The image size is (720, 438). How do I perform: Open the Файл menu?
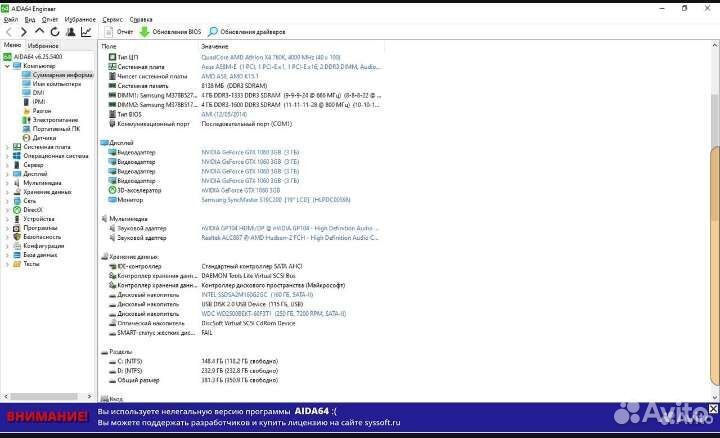(x=11, y=19)
